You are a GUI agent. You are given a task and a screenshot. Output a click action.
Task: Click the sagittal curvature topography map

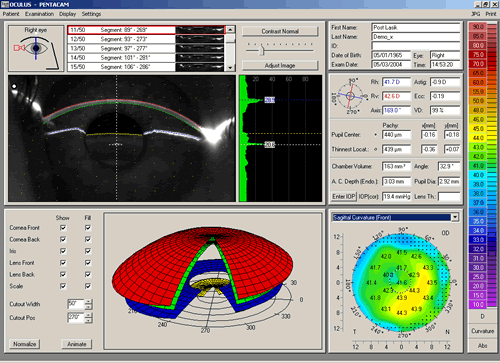click(401, 282)
